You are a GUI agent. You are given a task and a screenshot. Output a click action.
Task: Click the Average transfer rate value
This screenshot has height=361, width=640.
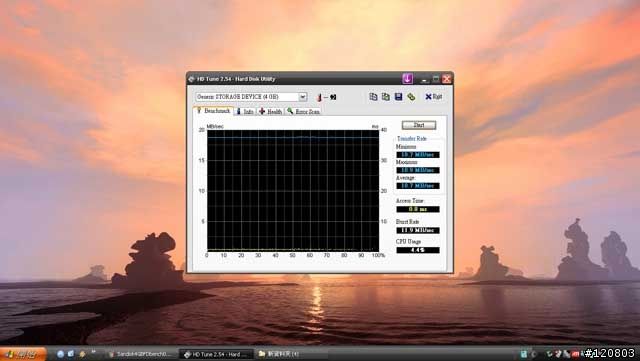pyautogui.click(x=418, y=186)
